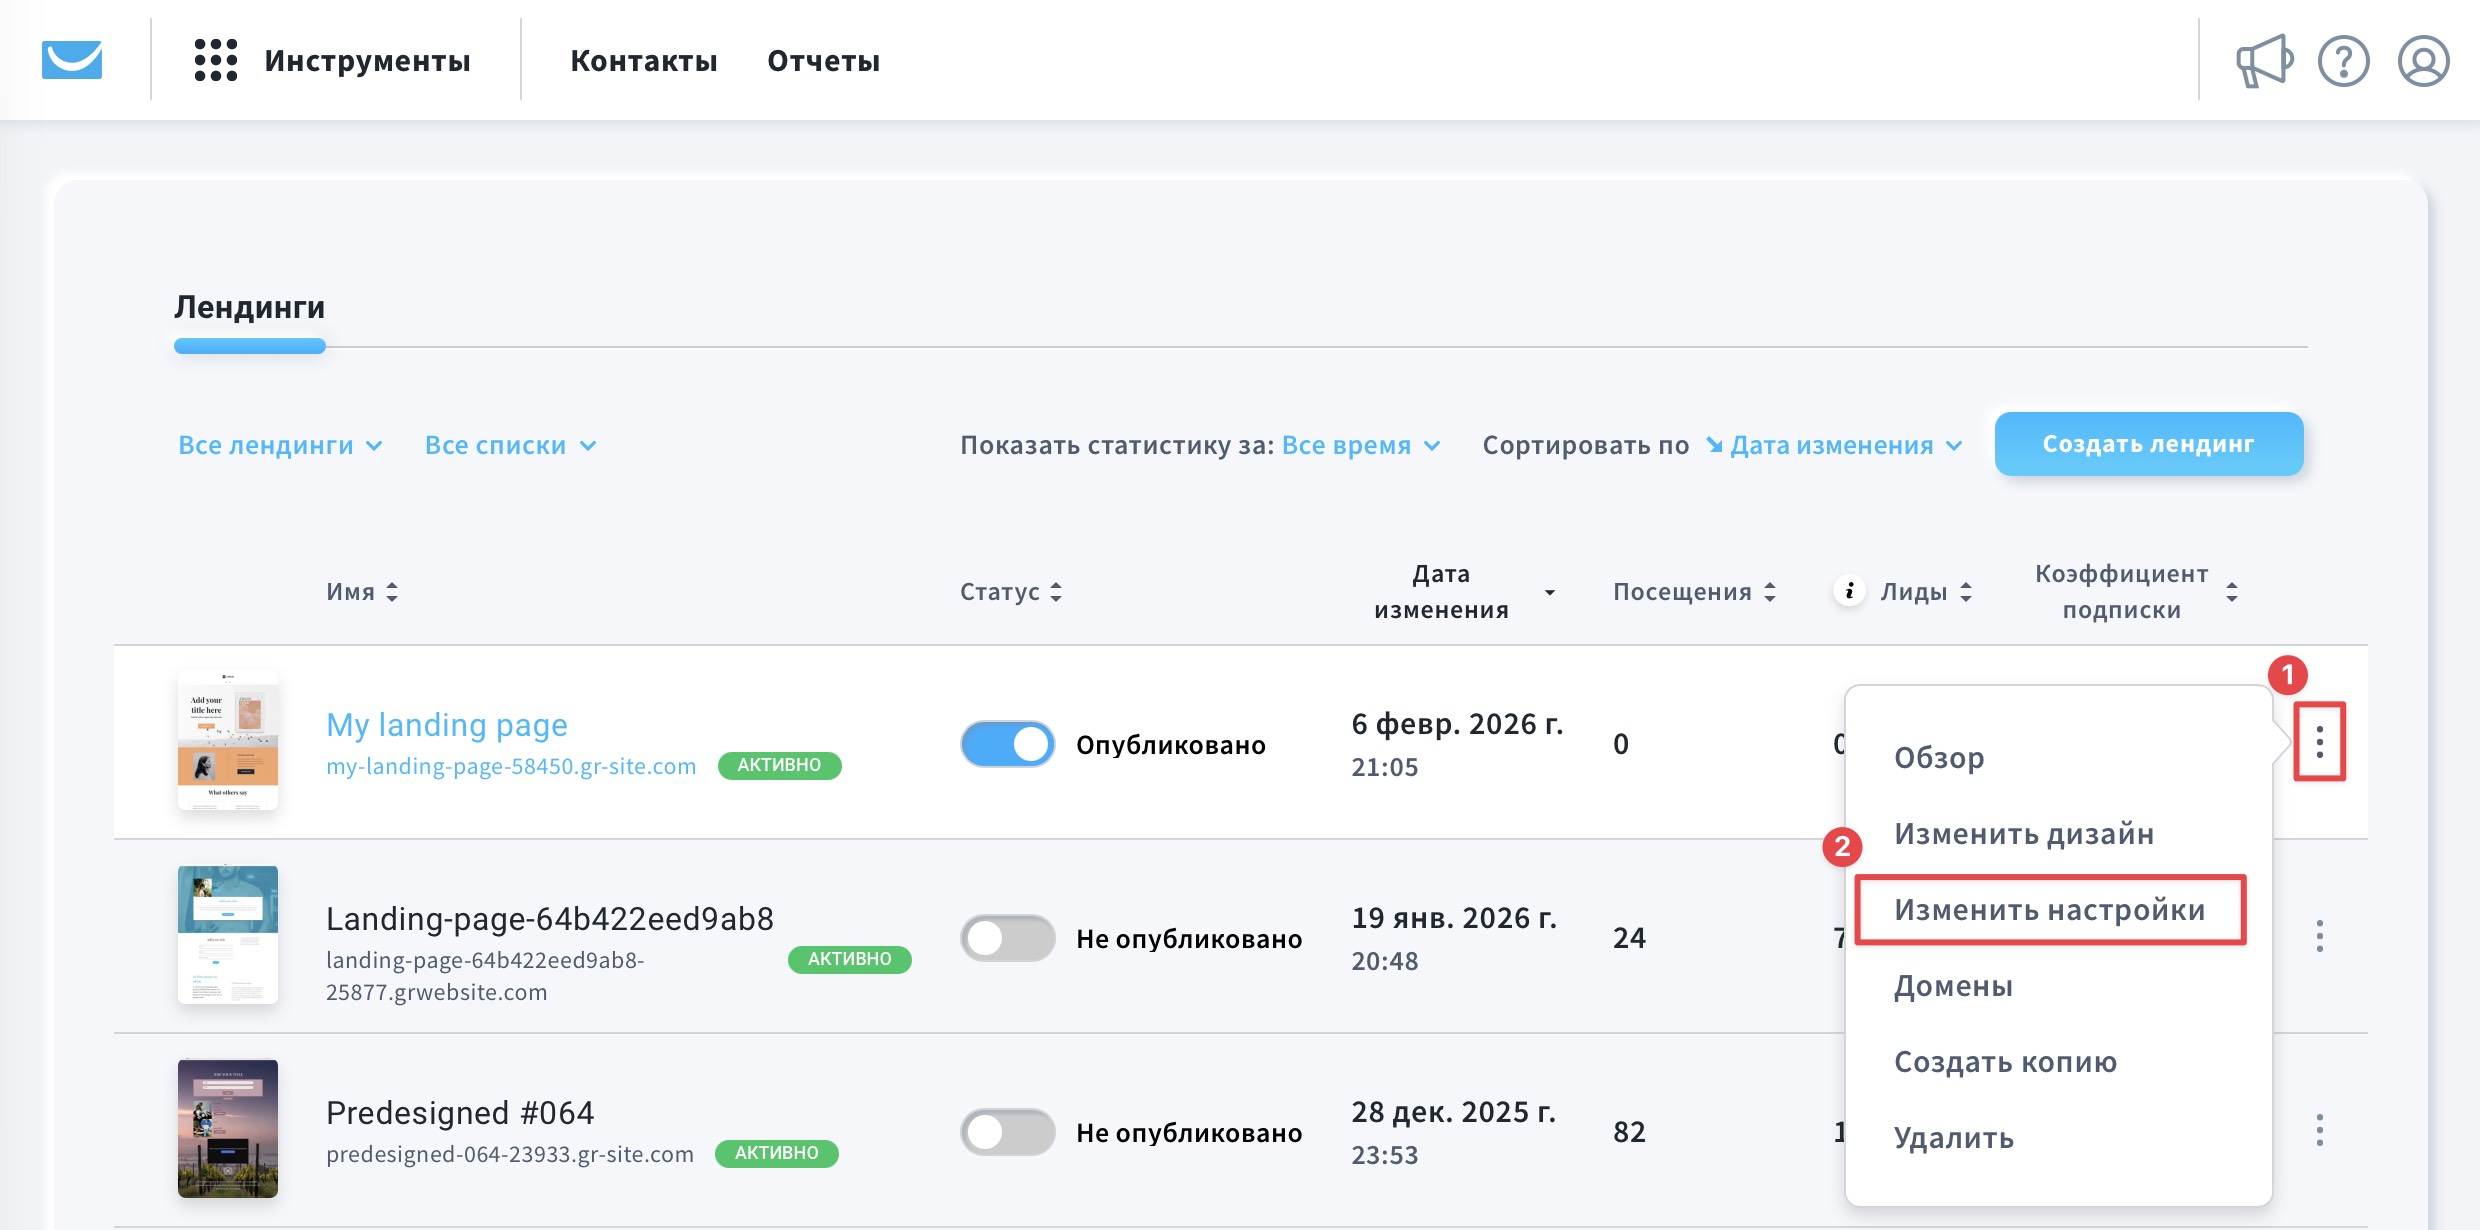Expand the Все лендинги filter dropdown

[280, 445]
